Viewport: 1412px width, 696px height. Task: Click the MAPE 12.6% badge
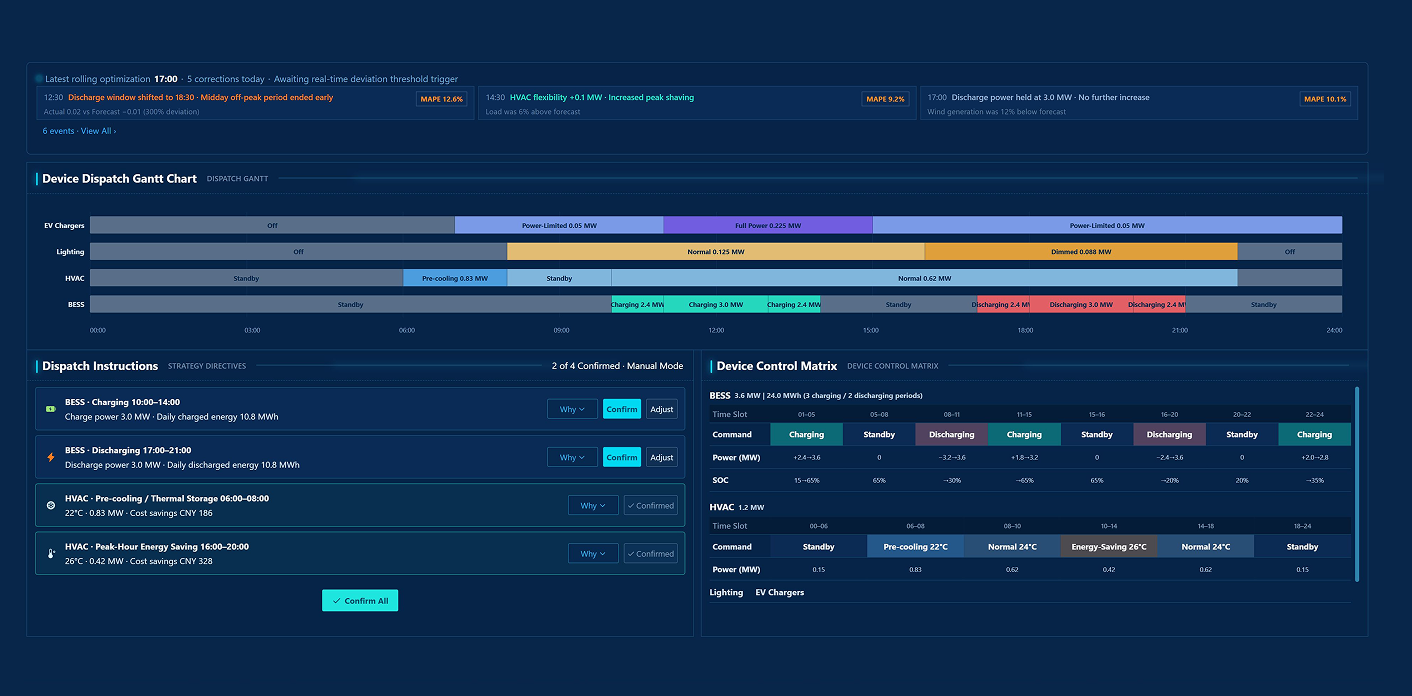441,99
